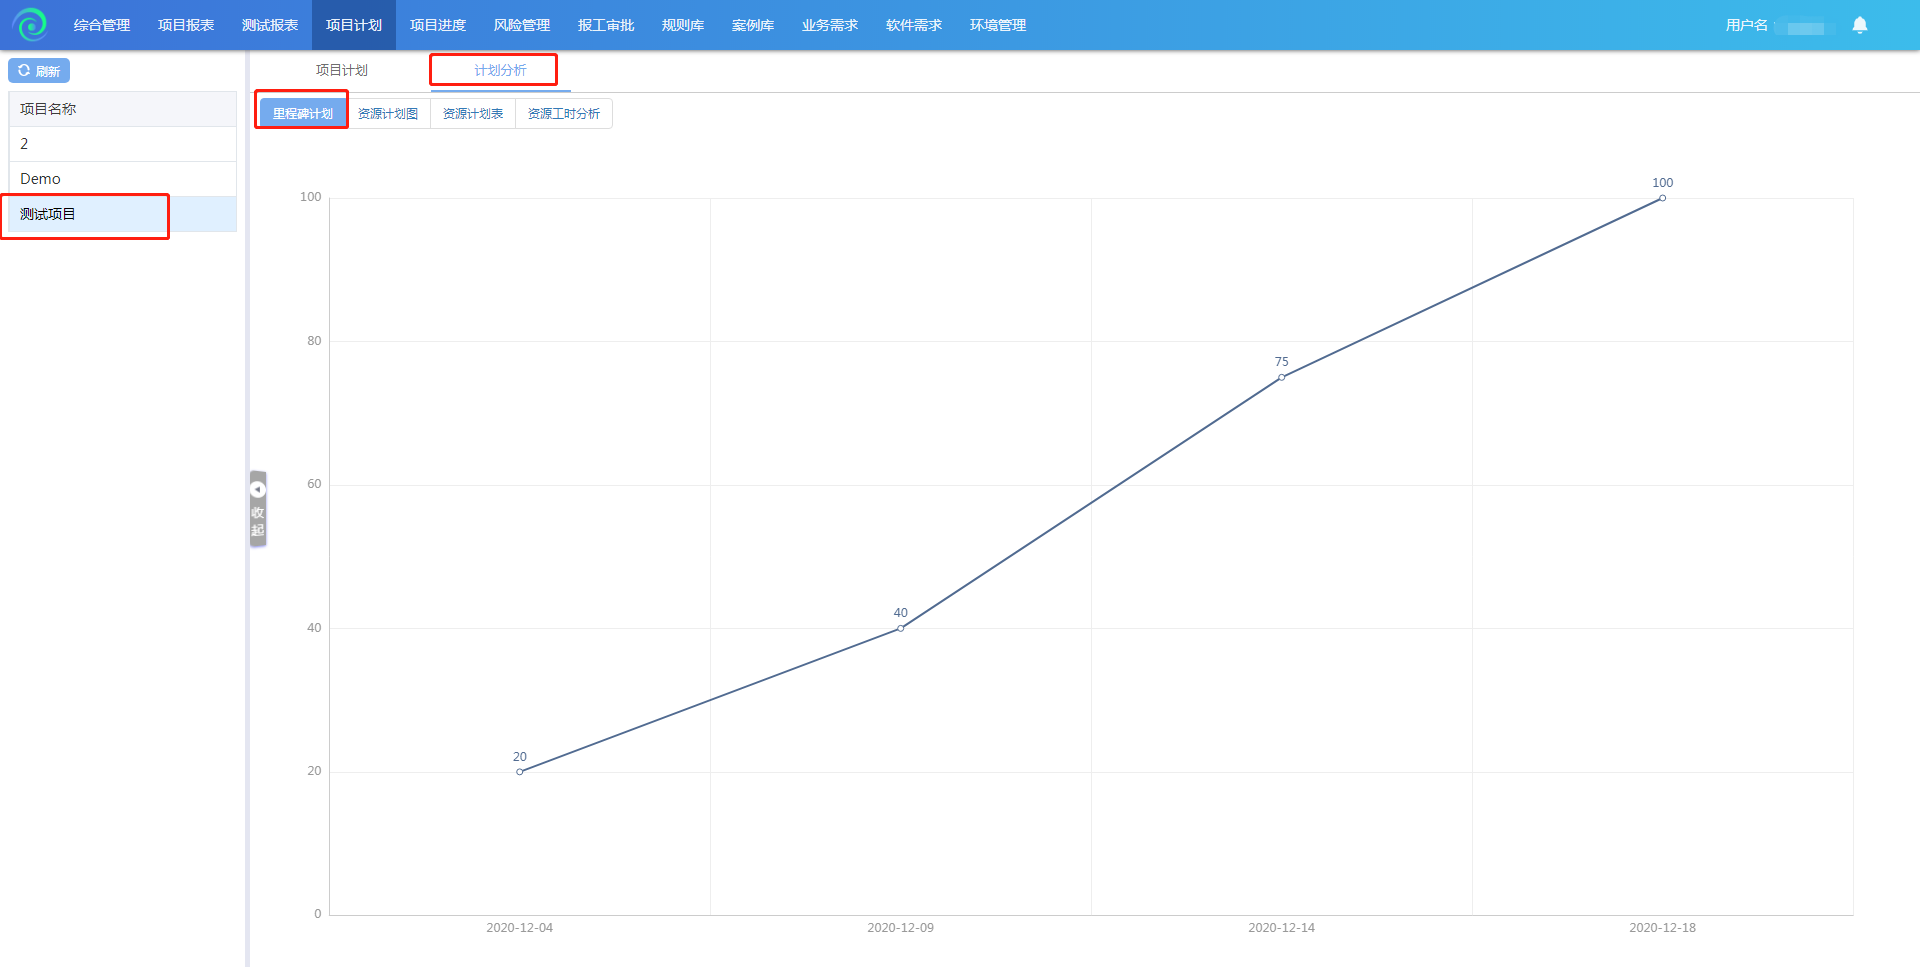Switch to the 项目计划 sub-tab
The height and width of the screenshot is (967, 1920).
[x=341, y=70]
